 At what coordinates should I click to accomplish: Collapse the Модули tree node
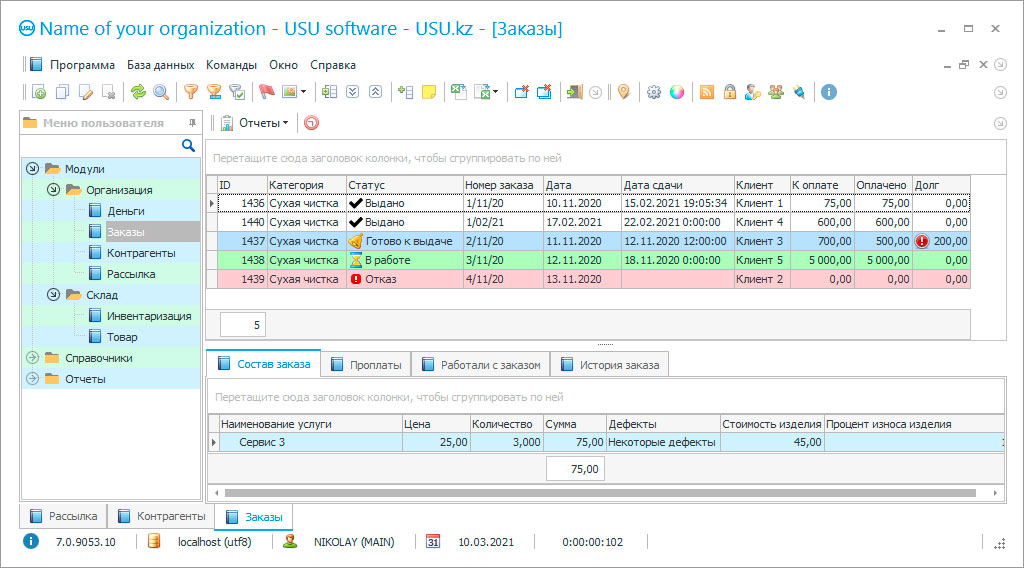pyautogui.click(x=33, y=168)
